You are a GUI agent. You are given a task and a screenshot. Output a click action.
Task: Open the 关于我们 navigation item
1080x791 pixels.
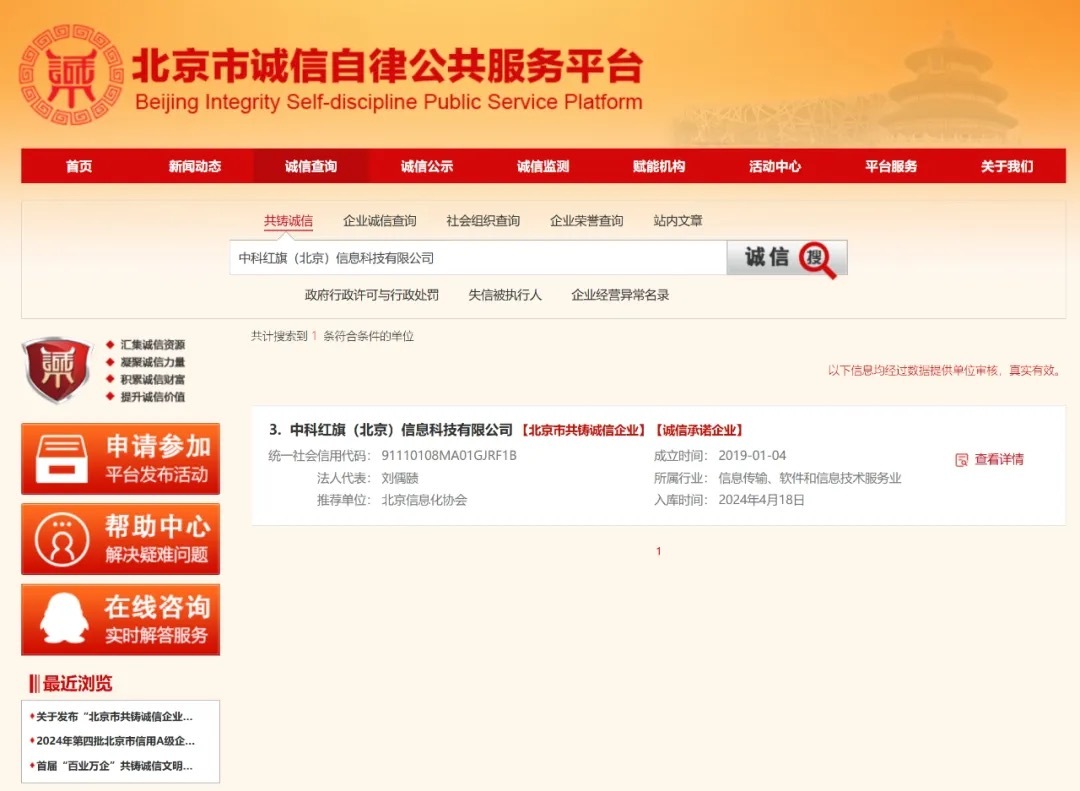pyautogui.click(x=1007, y=166)
